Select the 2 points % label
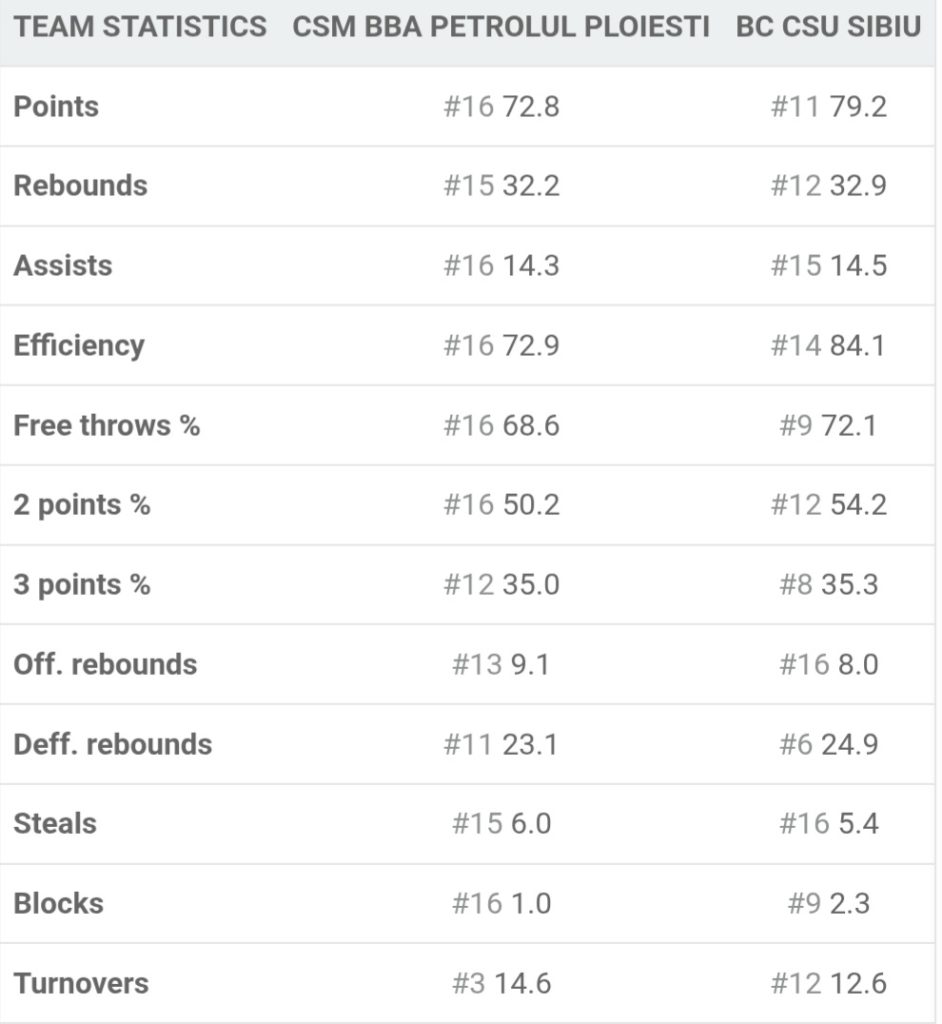The width and height of the screenshot is (942, 1024). click(82, 505)
